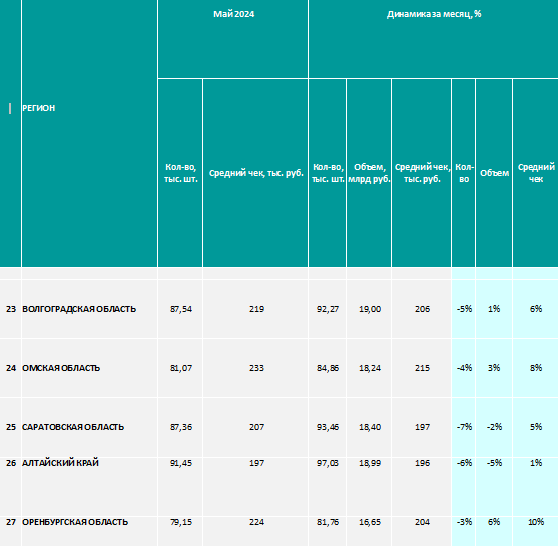559x546 pixels.
Task: Click the 87,36 cell
Action: (180, 427)
